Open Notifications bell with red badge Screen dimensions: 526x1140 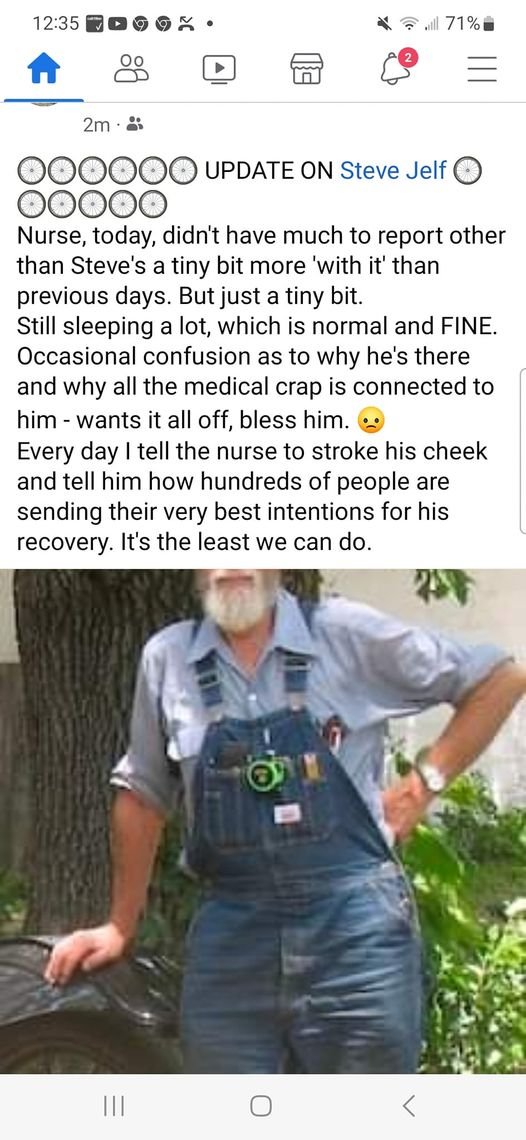coord(396,67)
